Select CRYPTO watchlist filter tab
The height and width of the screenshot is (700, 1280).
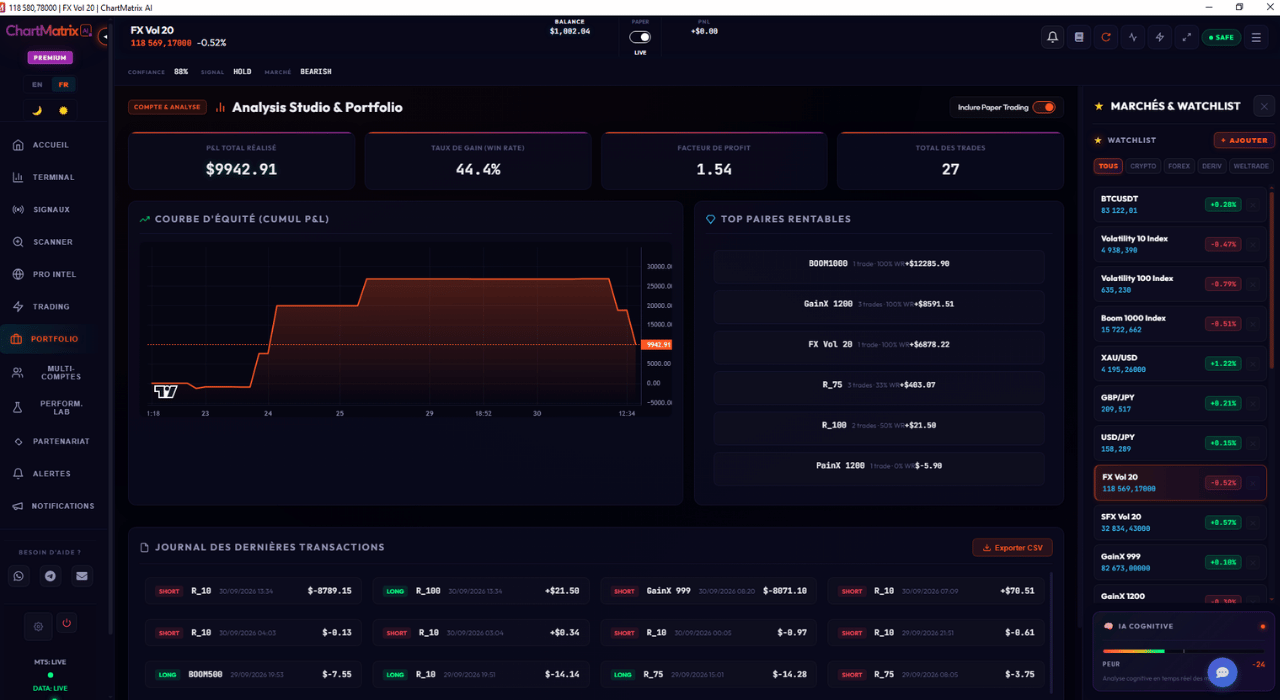1143,166
